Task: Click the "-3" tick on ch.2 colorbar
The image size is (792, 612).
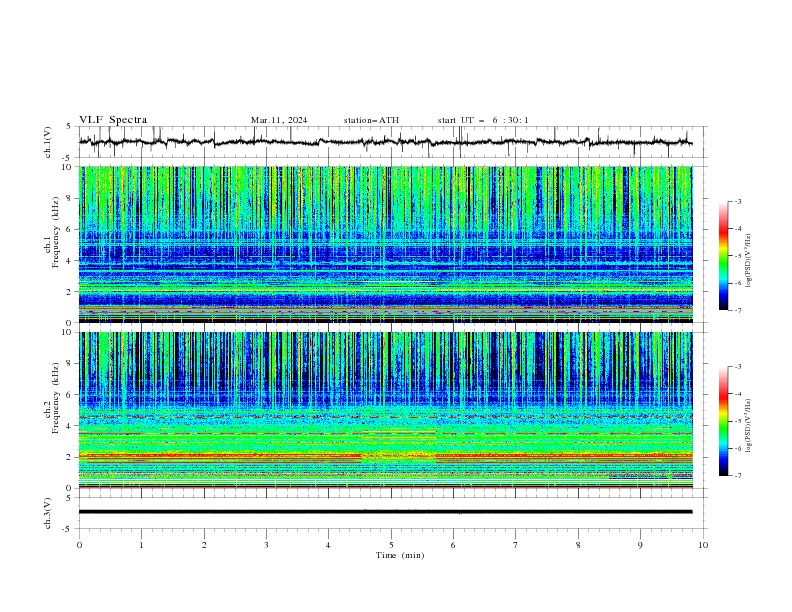Action: point(738,367)
